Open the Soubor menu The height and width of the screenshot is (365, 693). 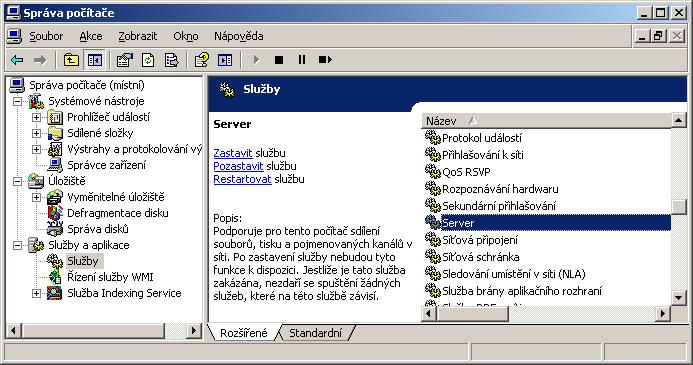[46, 36]
